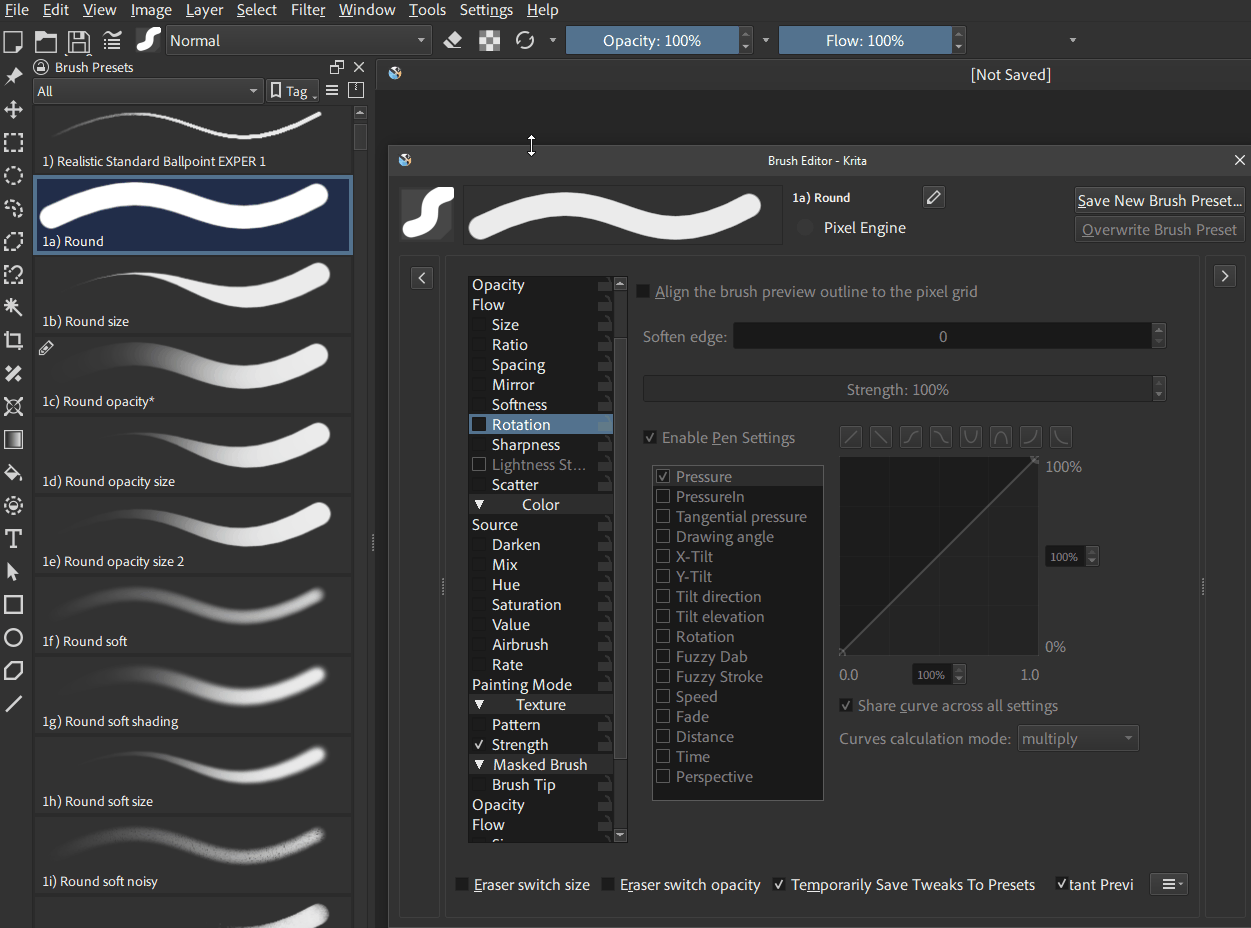Enable Eraser switch size checkbox
The width and height of the screenshot is (1251, 928).
[463, 885]
